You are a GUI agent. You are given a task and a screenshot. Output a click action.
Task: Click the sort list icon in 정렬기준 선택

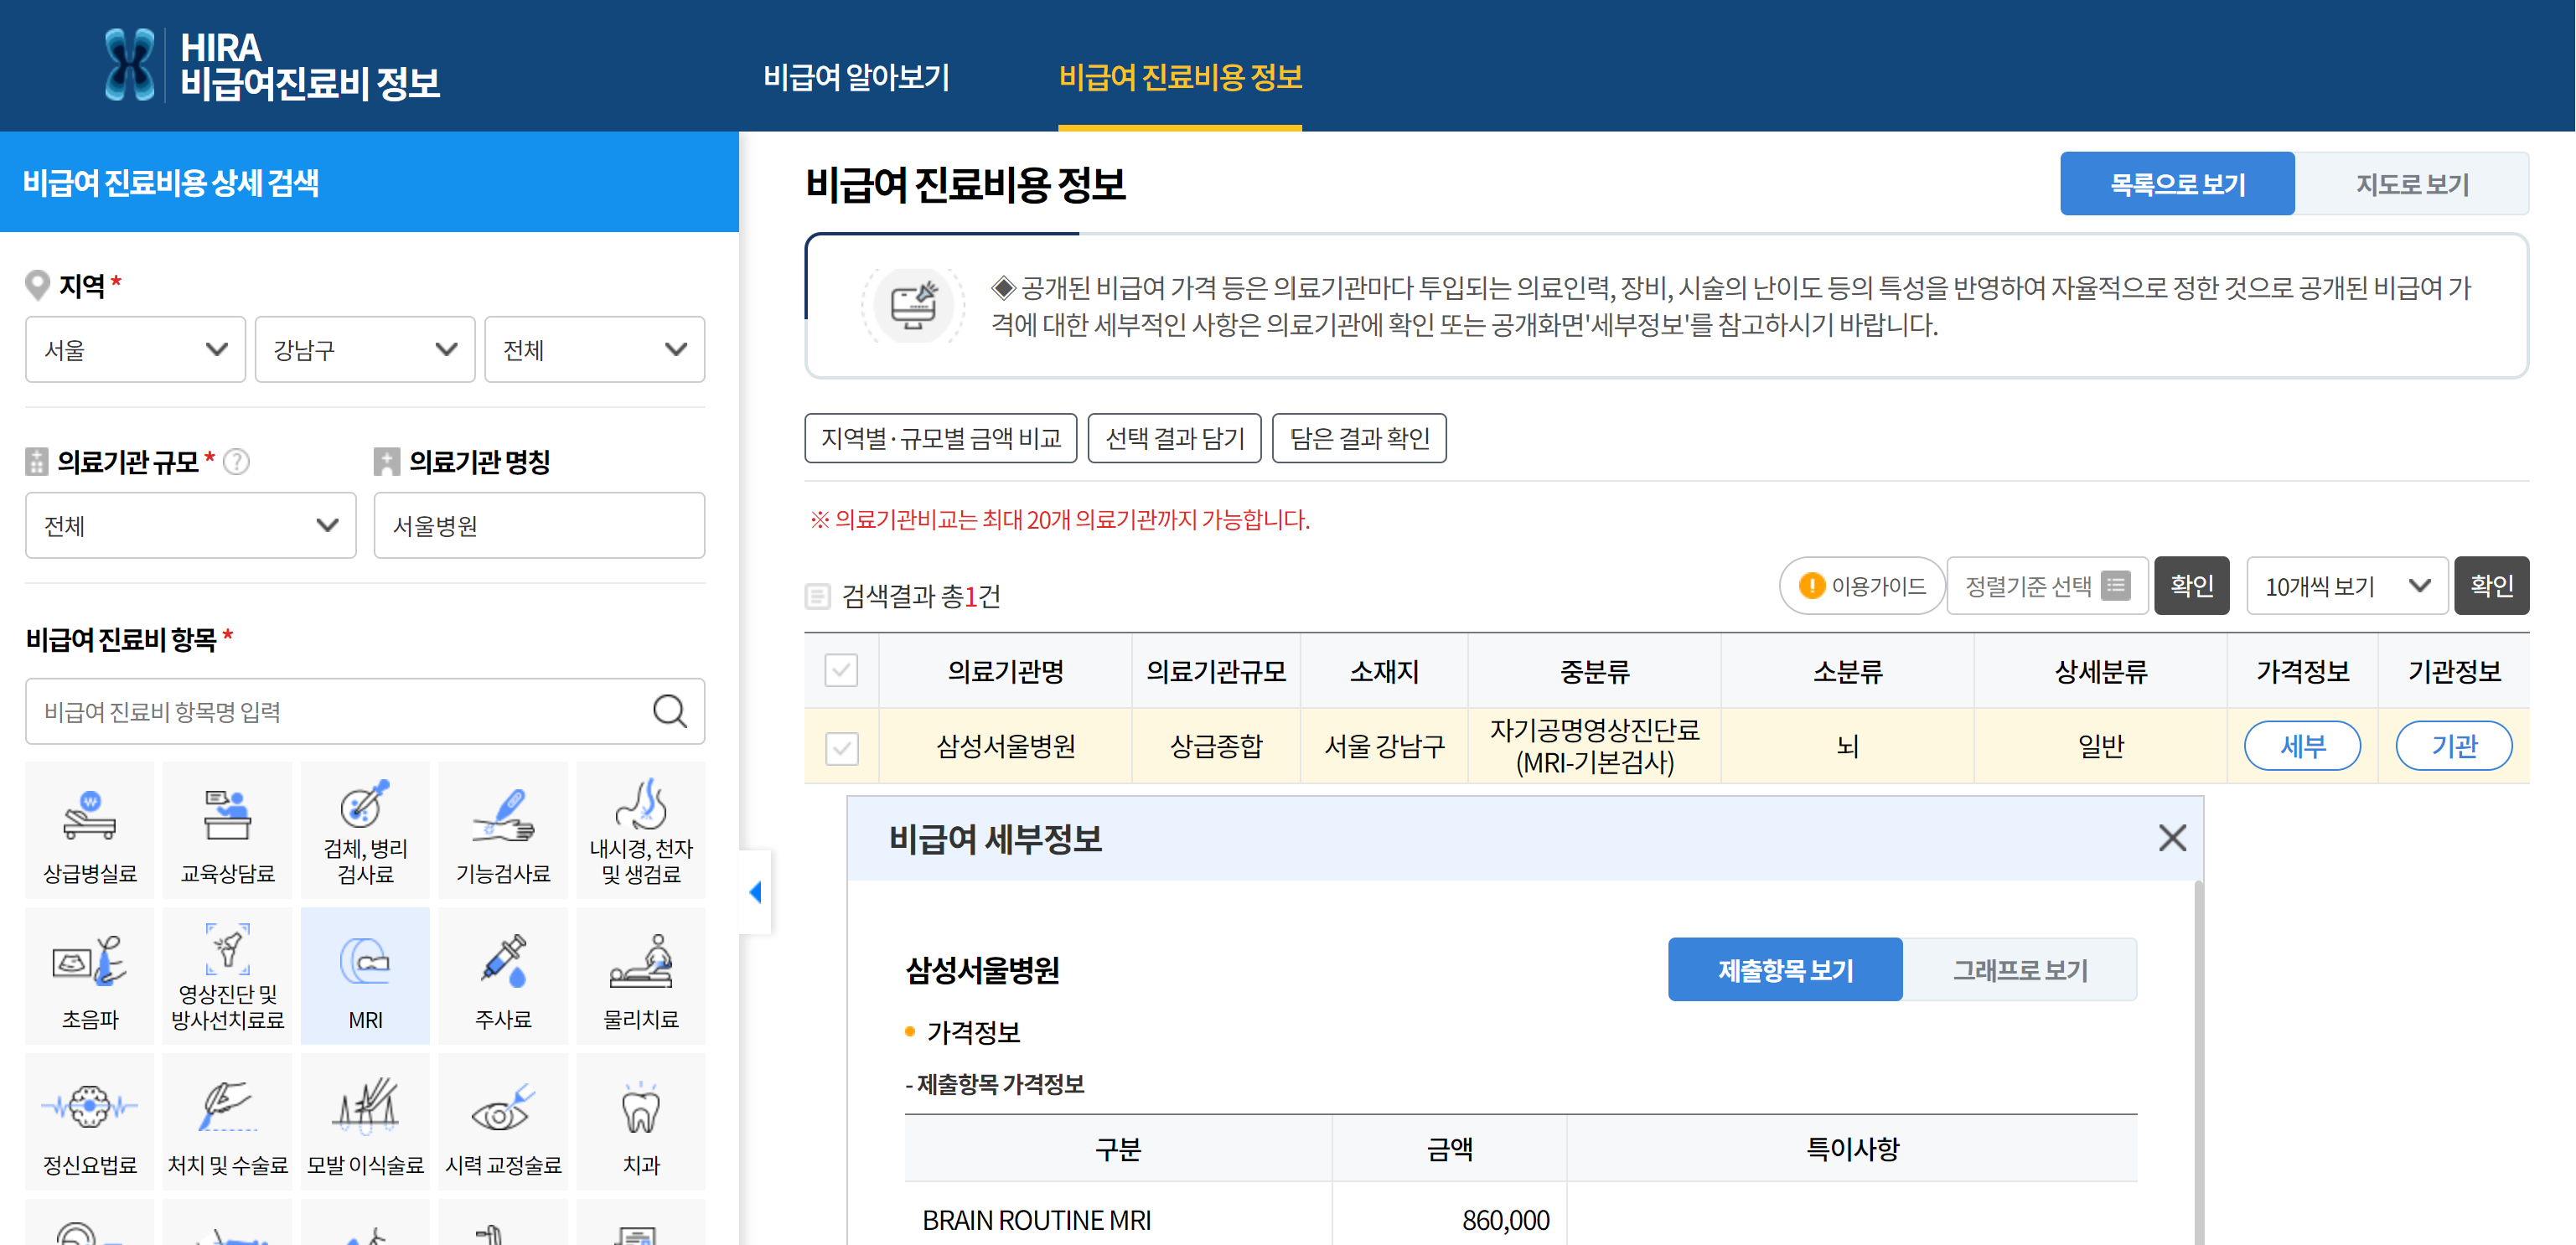coord(2115,585)
